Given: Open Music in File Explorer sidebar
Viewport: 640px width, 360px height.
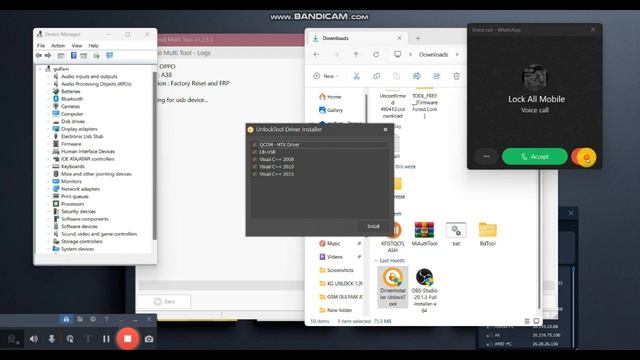Looking at the screenshot, I should [x=330, y=243].
